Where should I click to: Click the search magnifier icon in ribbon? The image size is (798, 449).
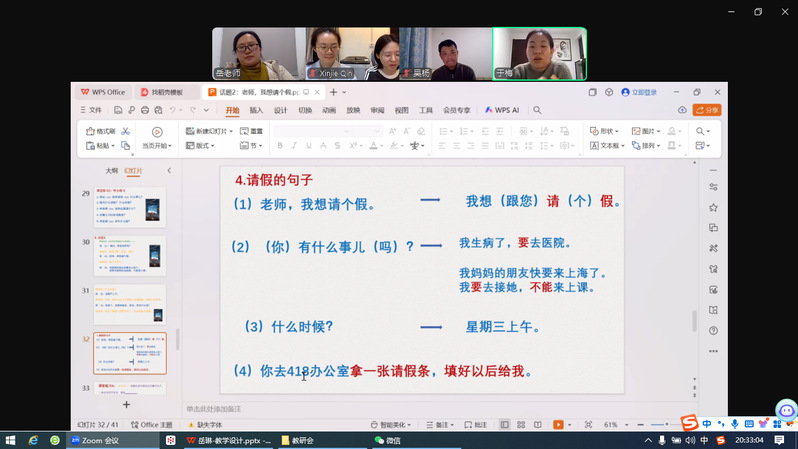537,110
